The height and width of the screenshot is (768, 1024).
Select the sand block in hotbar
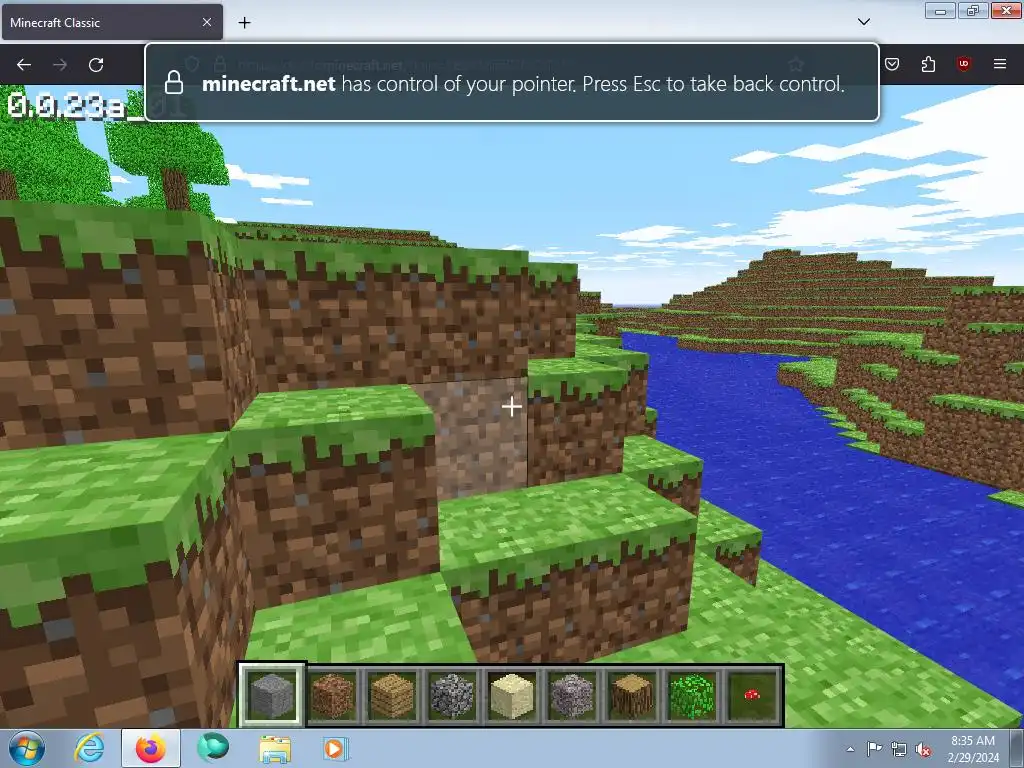(512, 696)
